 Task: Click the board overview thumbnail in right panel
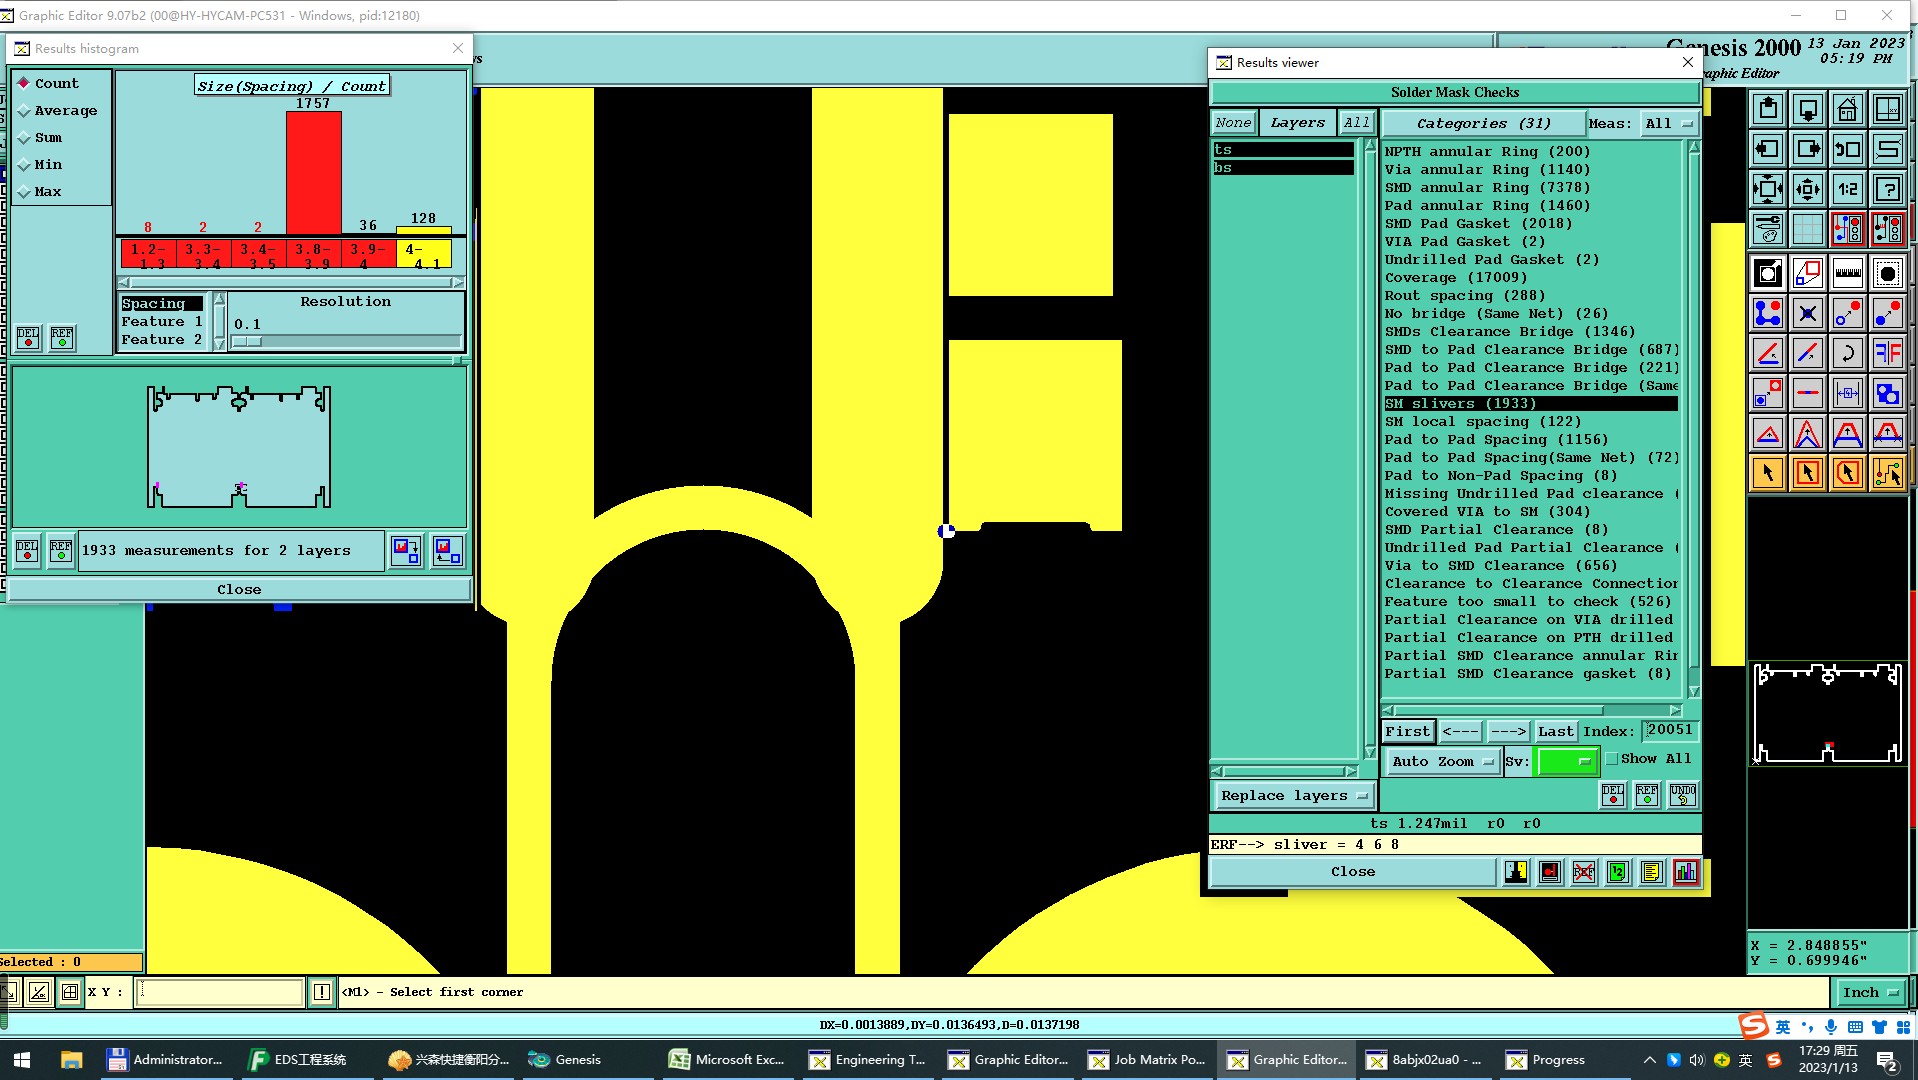pyautogui.click(x=1828, y=713)
